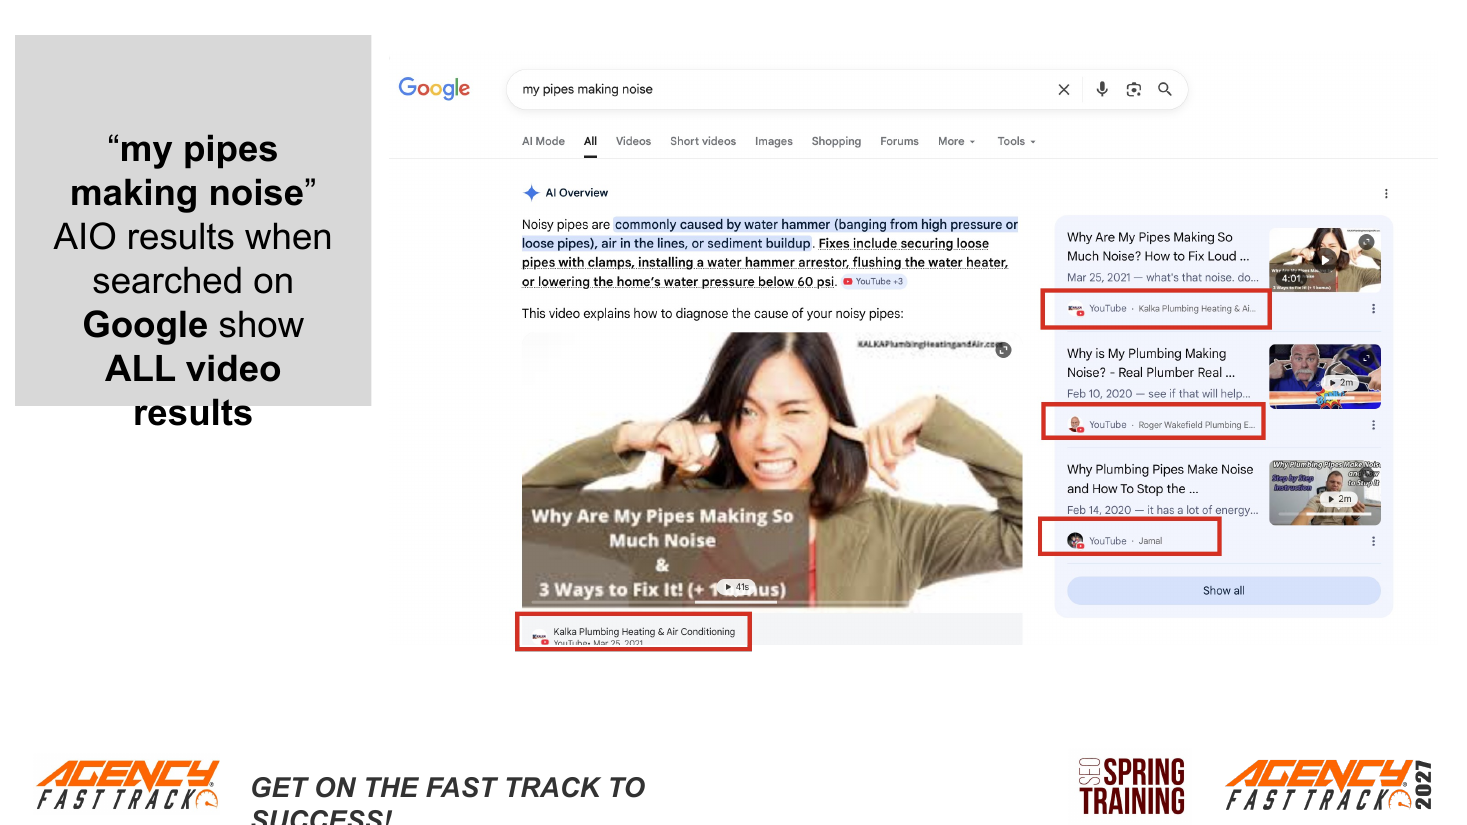Viewport: 1467px width, 825px height.
Task: Click the 4:01 video thumbnail
Action: pos(1325,260)
